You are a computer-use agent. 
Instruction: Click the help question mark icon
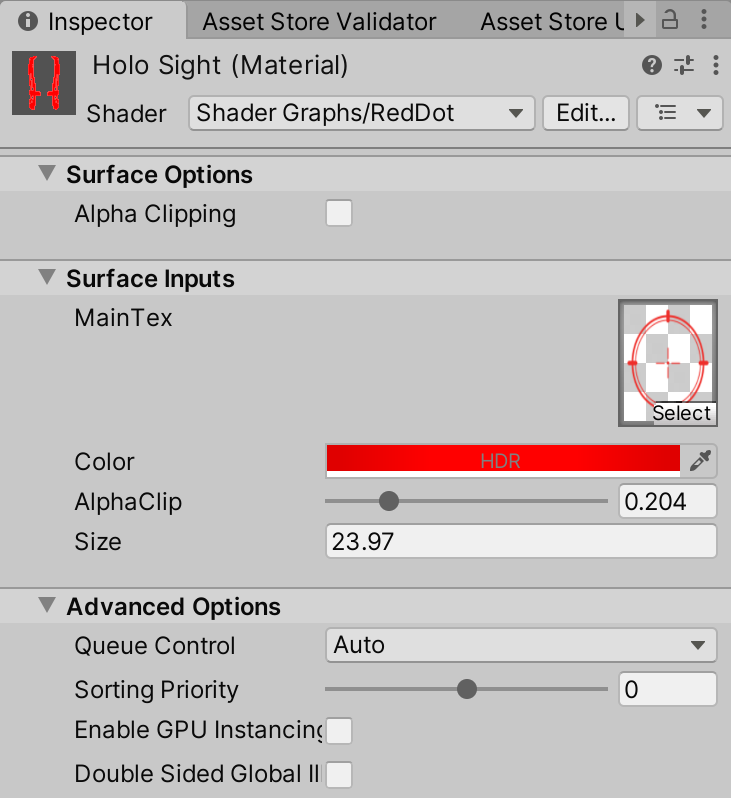coord(652,66)
